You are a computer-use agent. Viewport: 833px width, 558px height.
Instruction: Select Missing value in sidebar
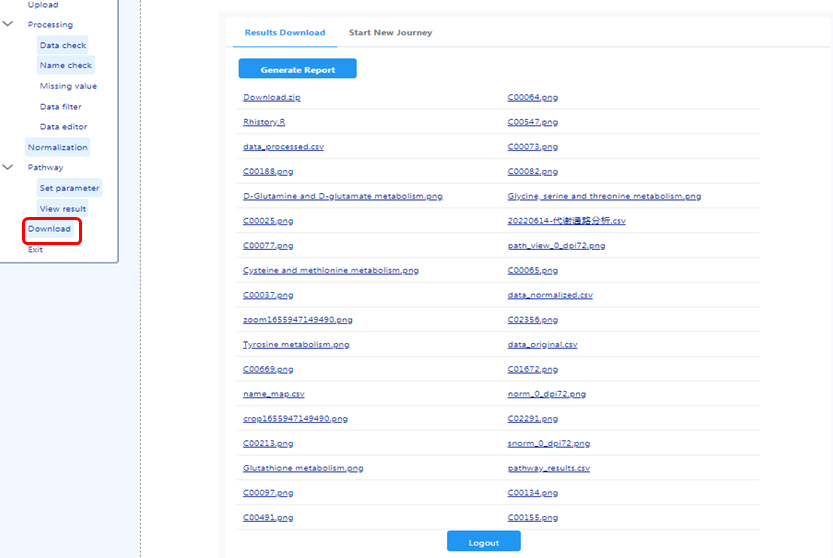tap(68, 86)
